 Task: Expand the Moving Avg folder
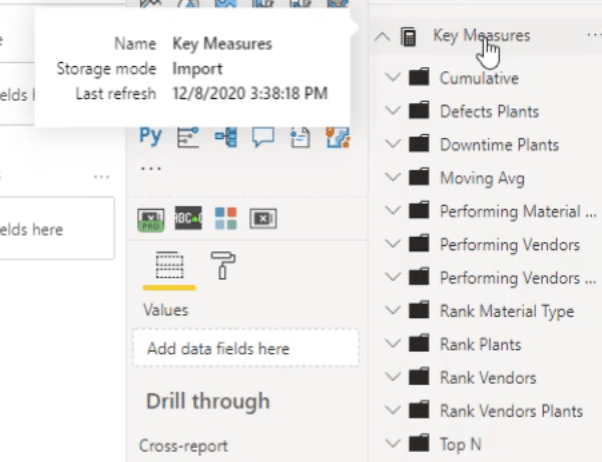(393, 177)
